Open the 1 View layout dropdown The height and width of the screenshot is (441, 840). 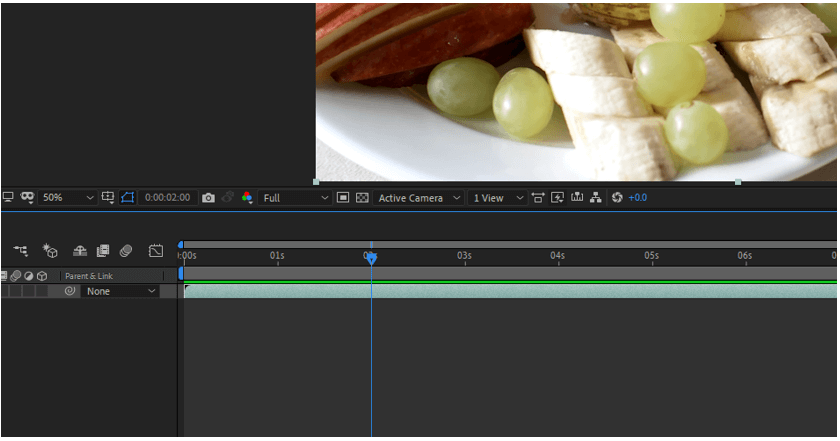point(498,198)
